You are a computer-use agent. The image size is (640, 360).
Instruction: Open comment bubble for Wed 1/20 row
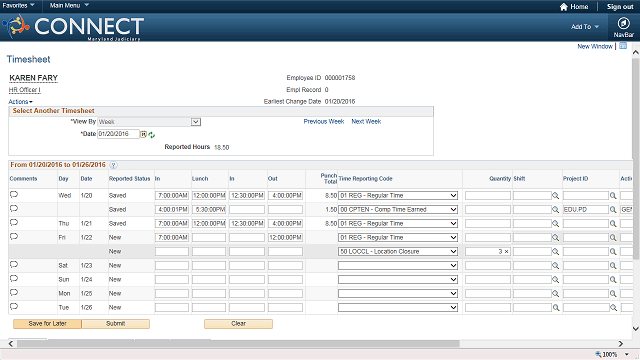pyautogui.click(x=14, y=195)
